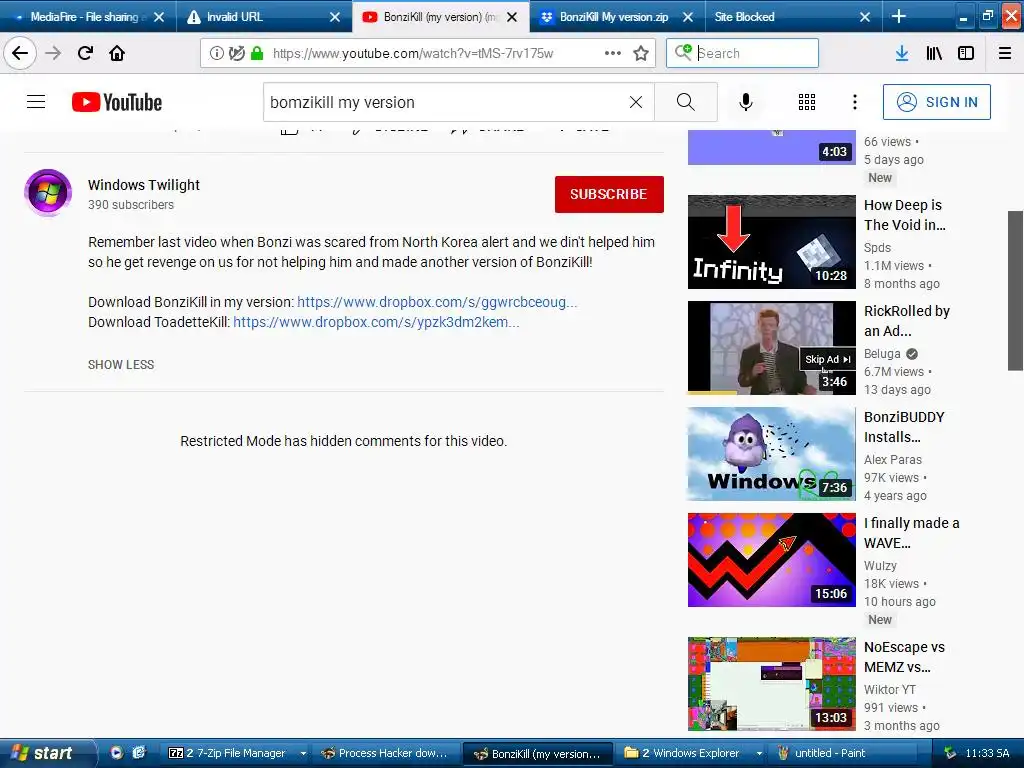Open YouTube settings three-dot menu

pyautogui.click(x=855, y=102)
